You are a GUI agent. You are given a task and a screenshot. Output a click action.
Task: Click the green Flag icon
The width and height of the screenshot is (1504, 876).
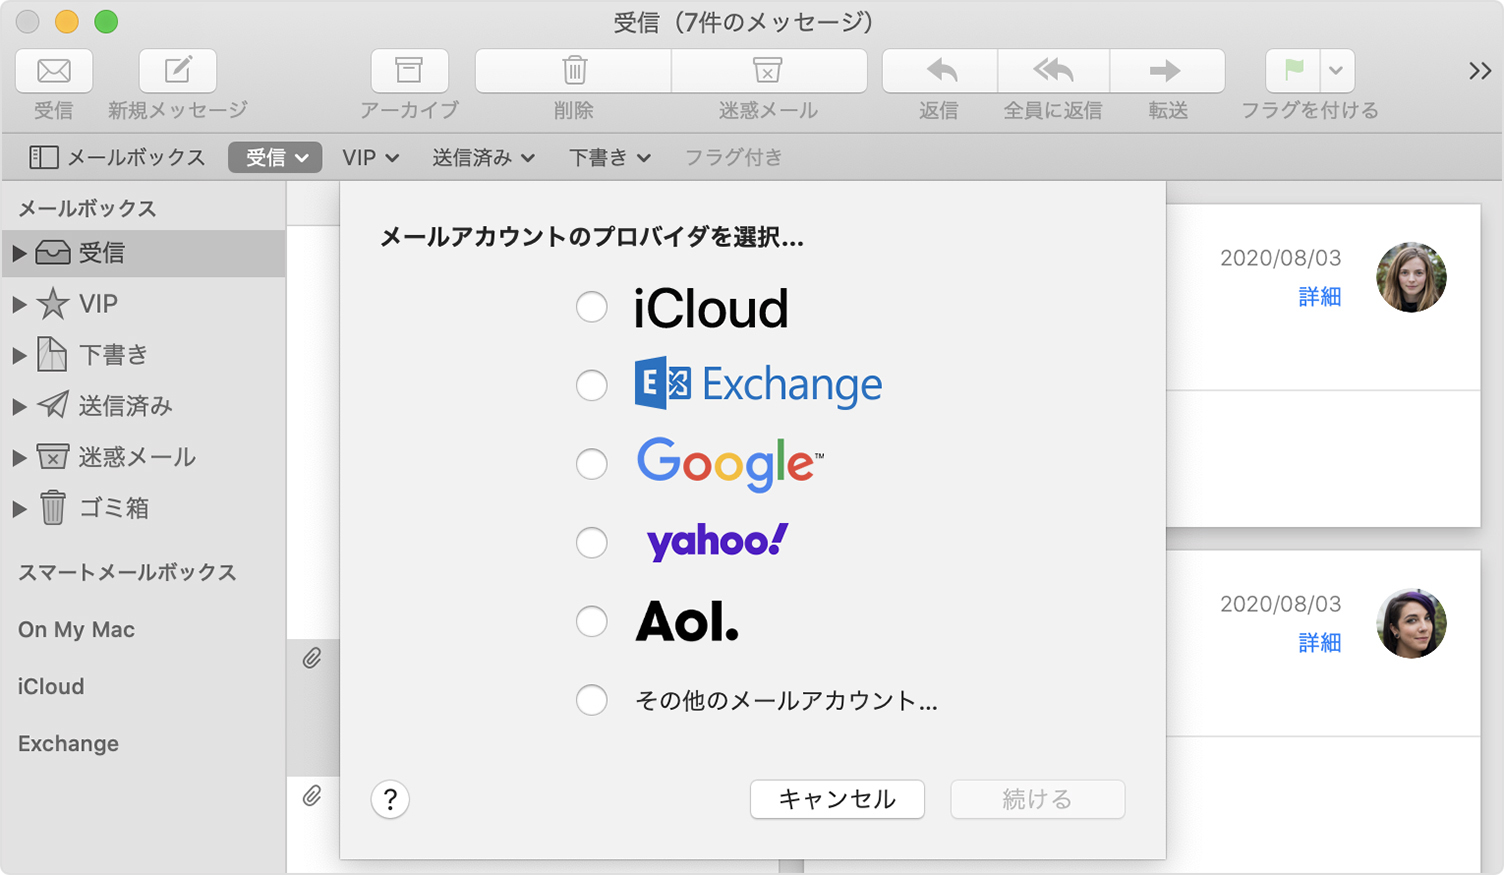[x=1294, y=71]
